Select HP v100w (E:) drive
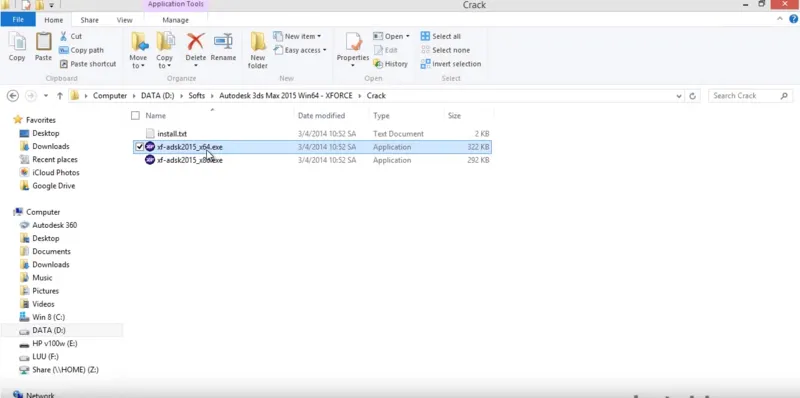The height and width of the screenshot is (398, 800). tap(55, 344)
